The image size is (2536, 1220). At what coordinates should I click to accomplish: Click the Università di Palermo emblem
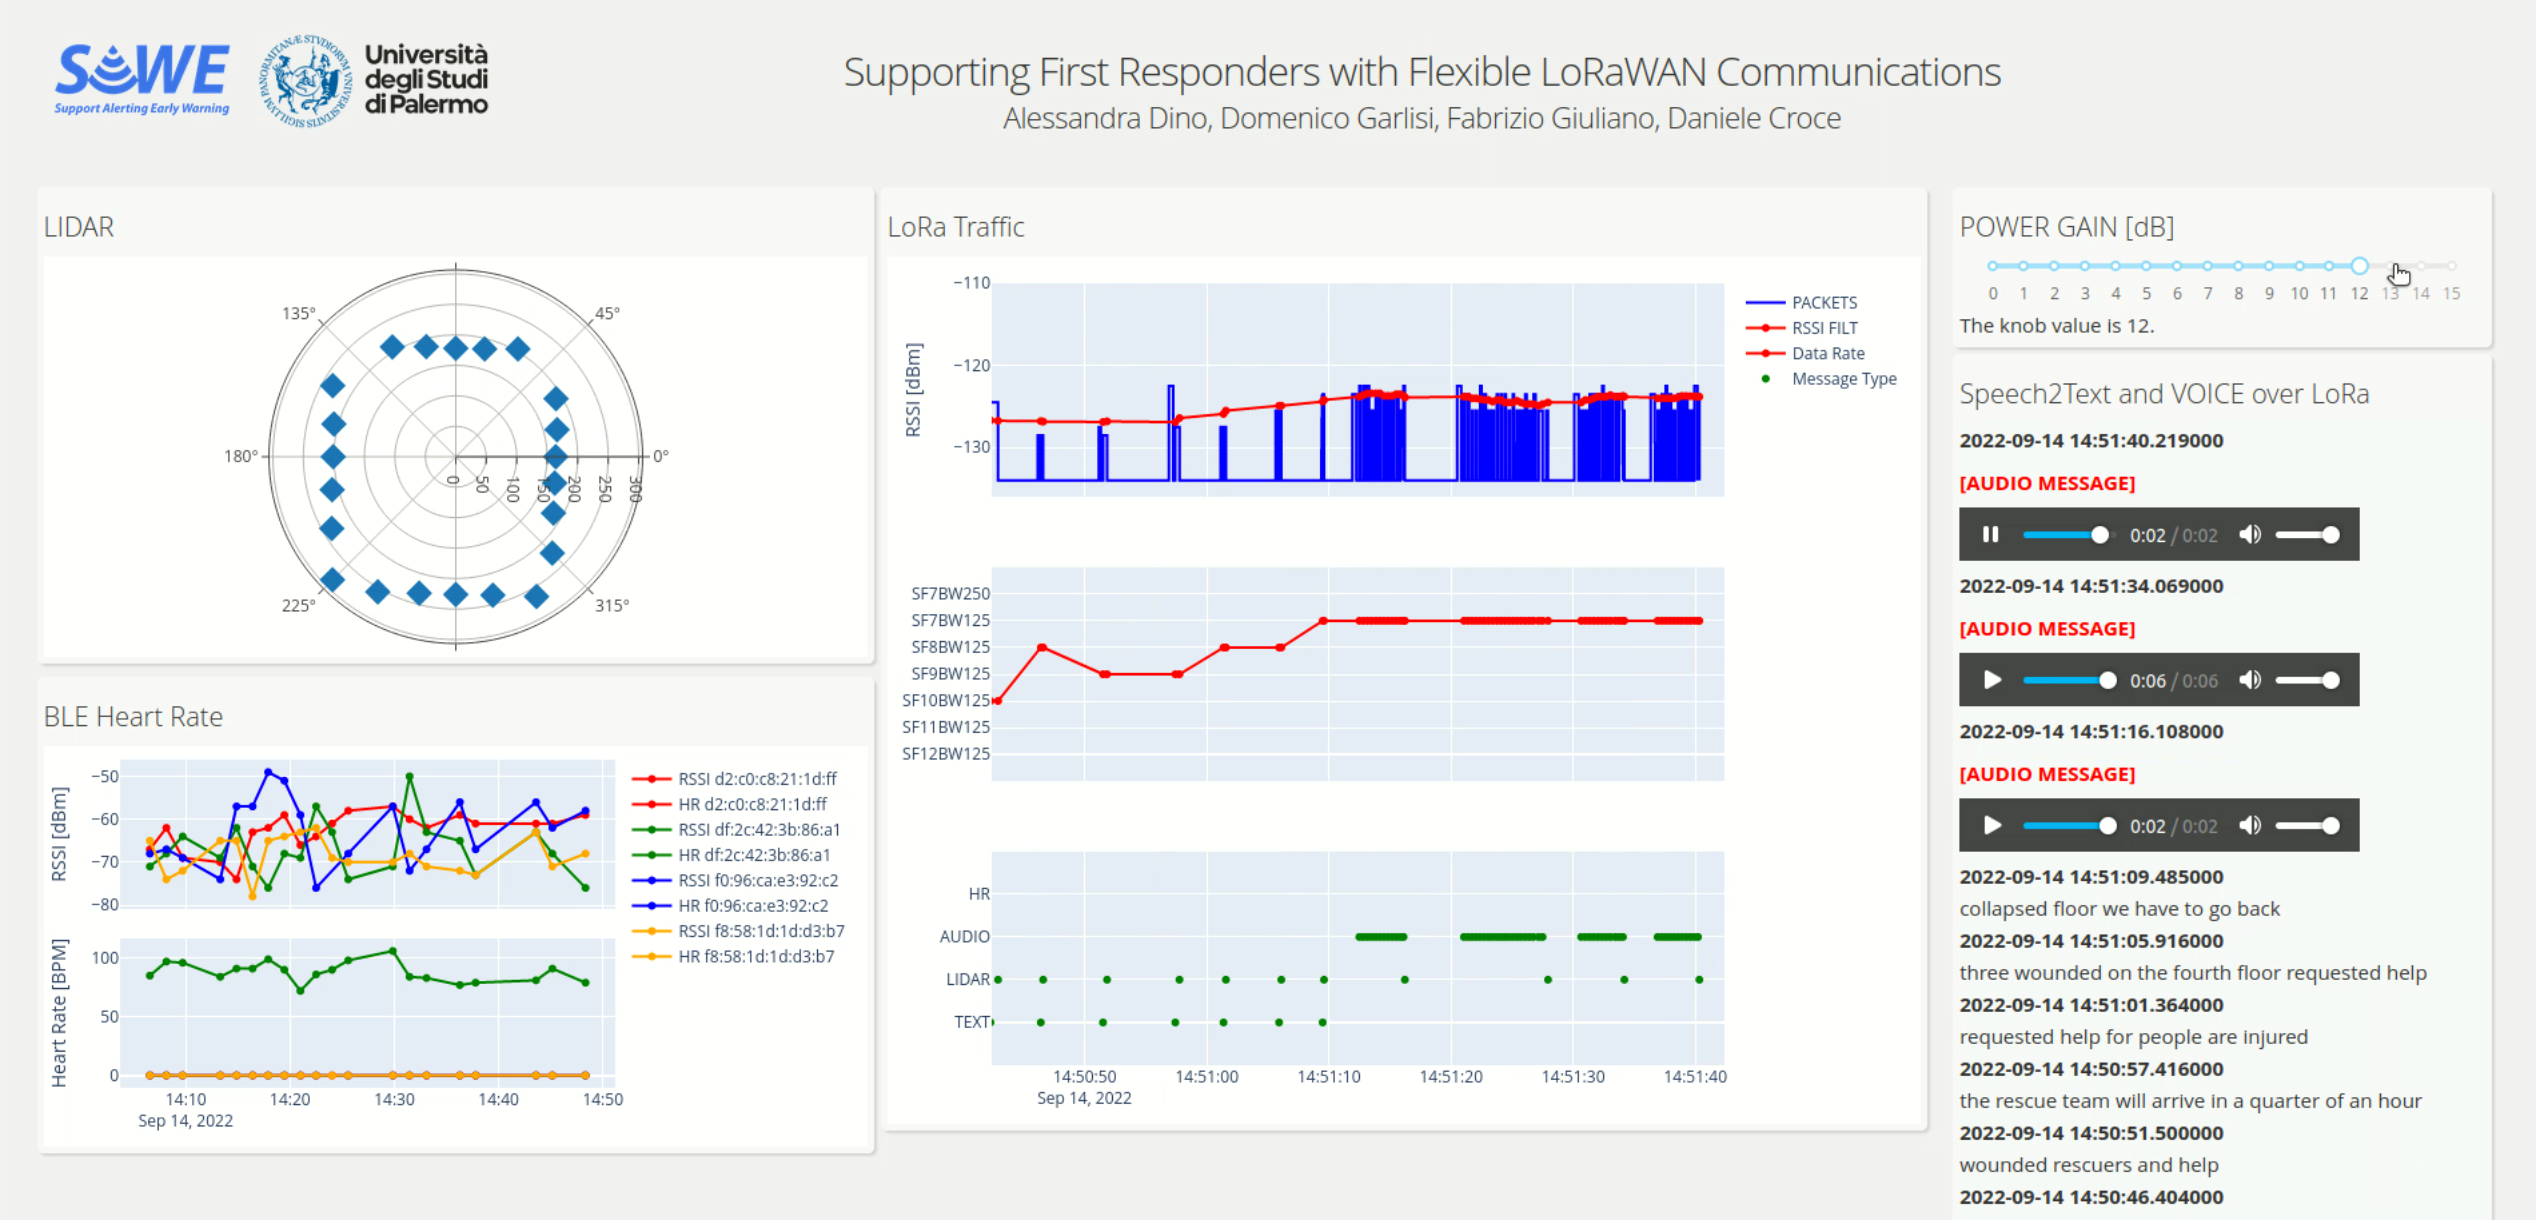(x=306, y=81)
